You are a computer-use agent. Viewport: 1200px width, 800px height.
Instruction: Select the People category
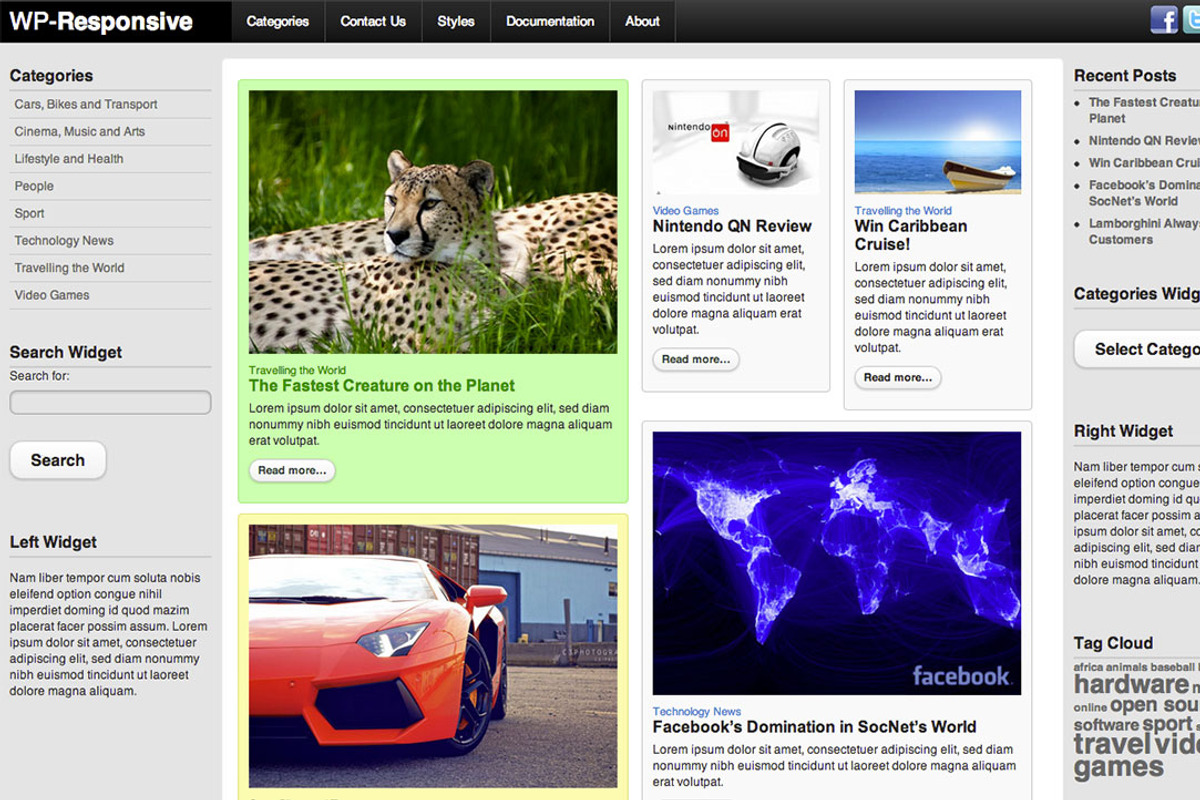(34, 186)
